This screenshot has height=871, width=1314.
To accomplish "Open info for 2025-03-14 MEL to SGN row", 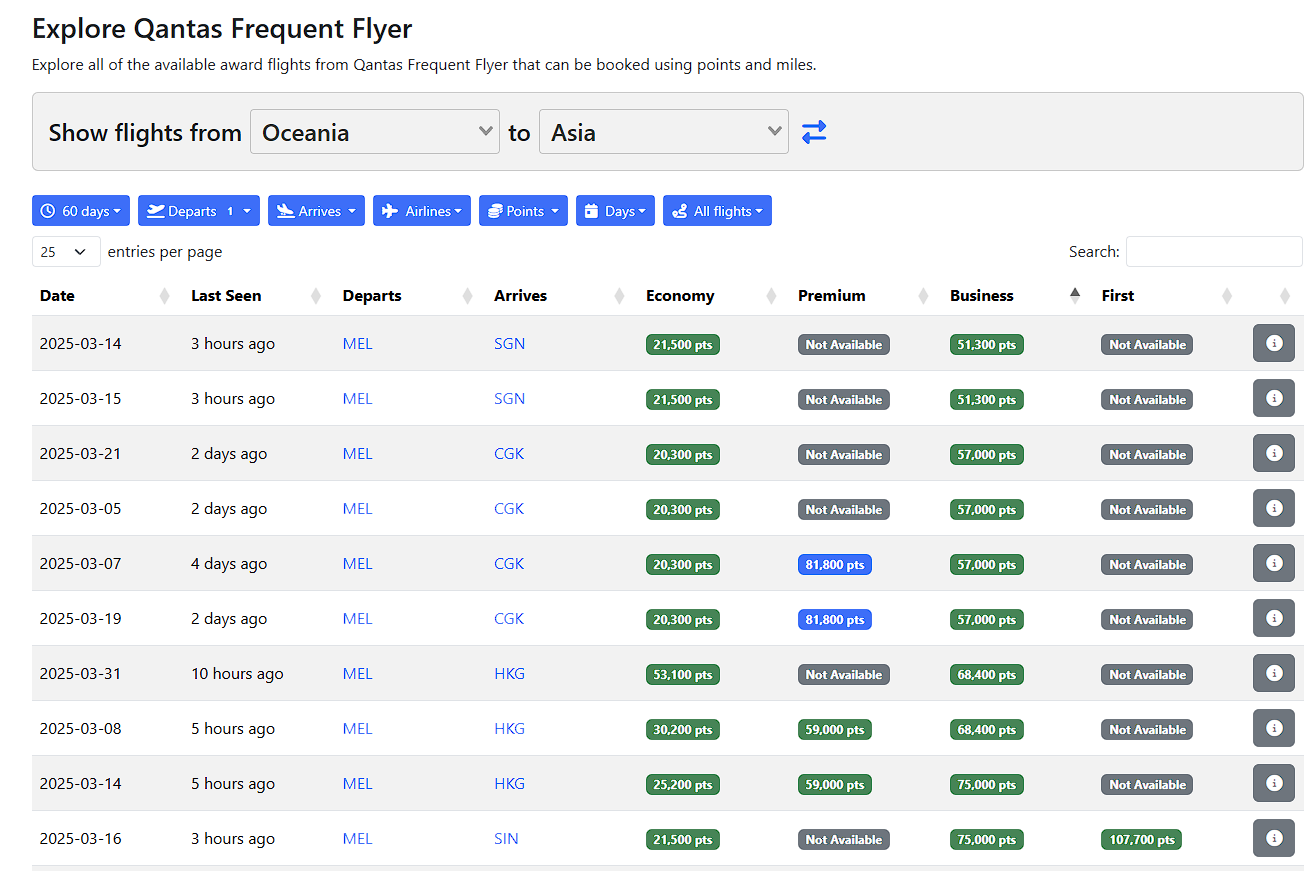I will point(1273,343).
